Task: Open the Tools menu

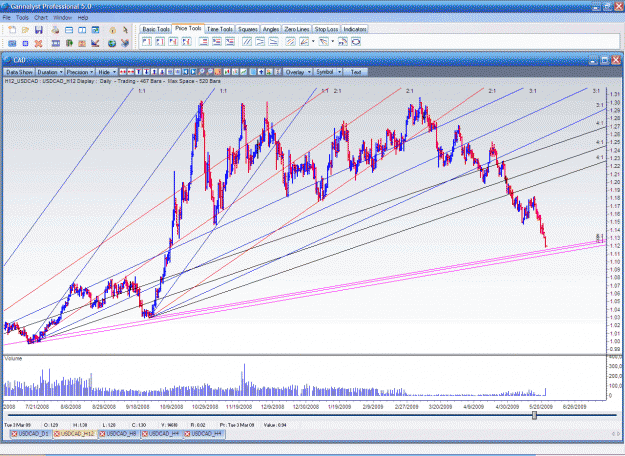Action: [x=22, y=18]
